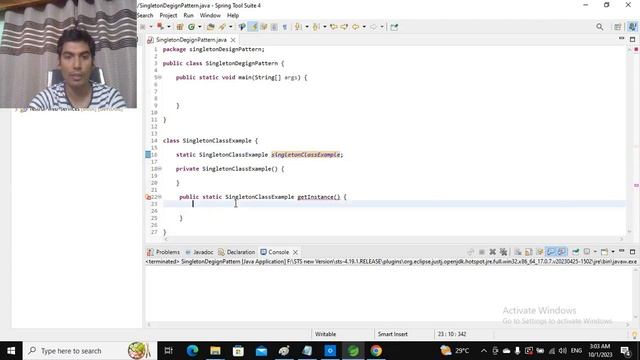Open the Project menu
640x360 pixels.
coord(168,16)
